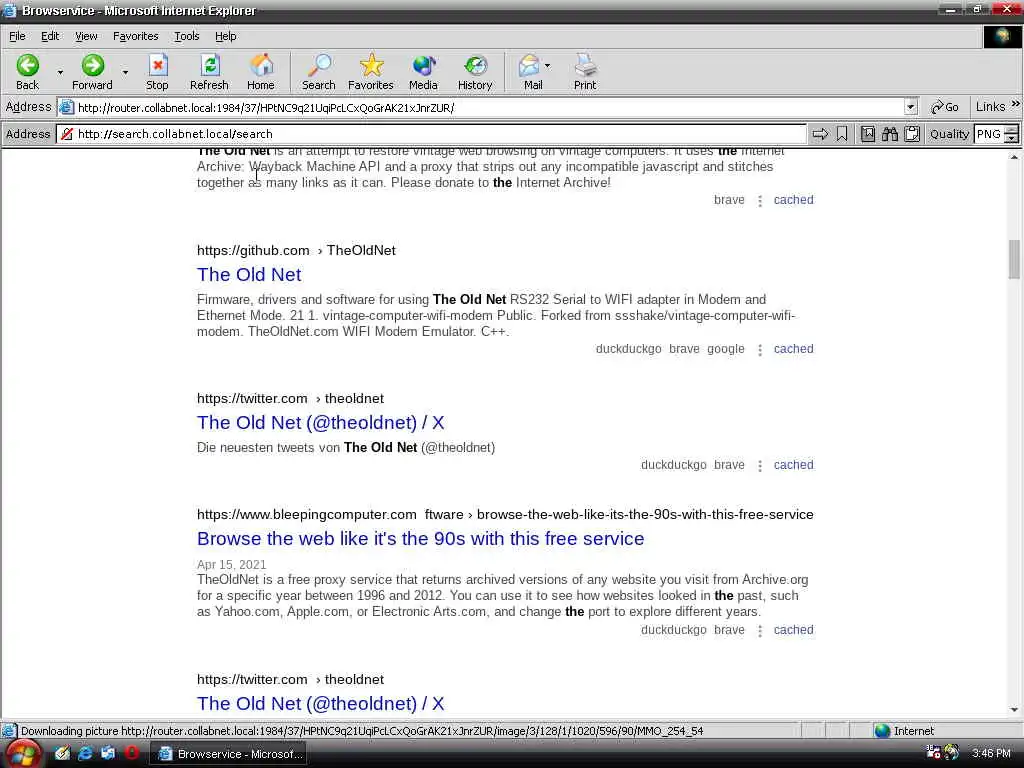Open the IE Search pane
This screenshot has height=768, width=1024.
319,72
